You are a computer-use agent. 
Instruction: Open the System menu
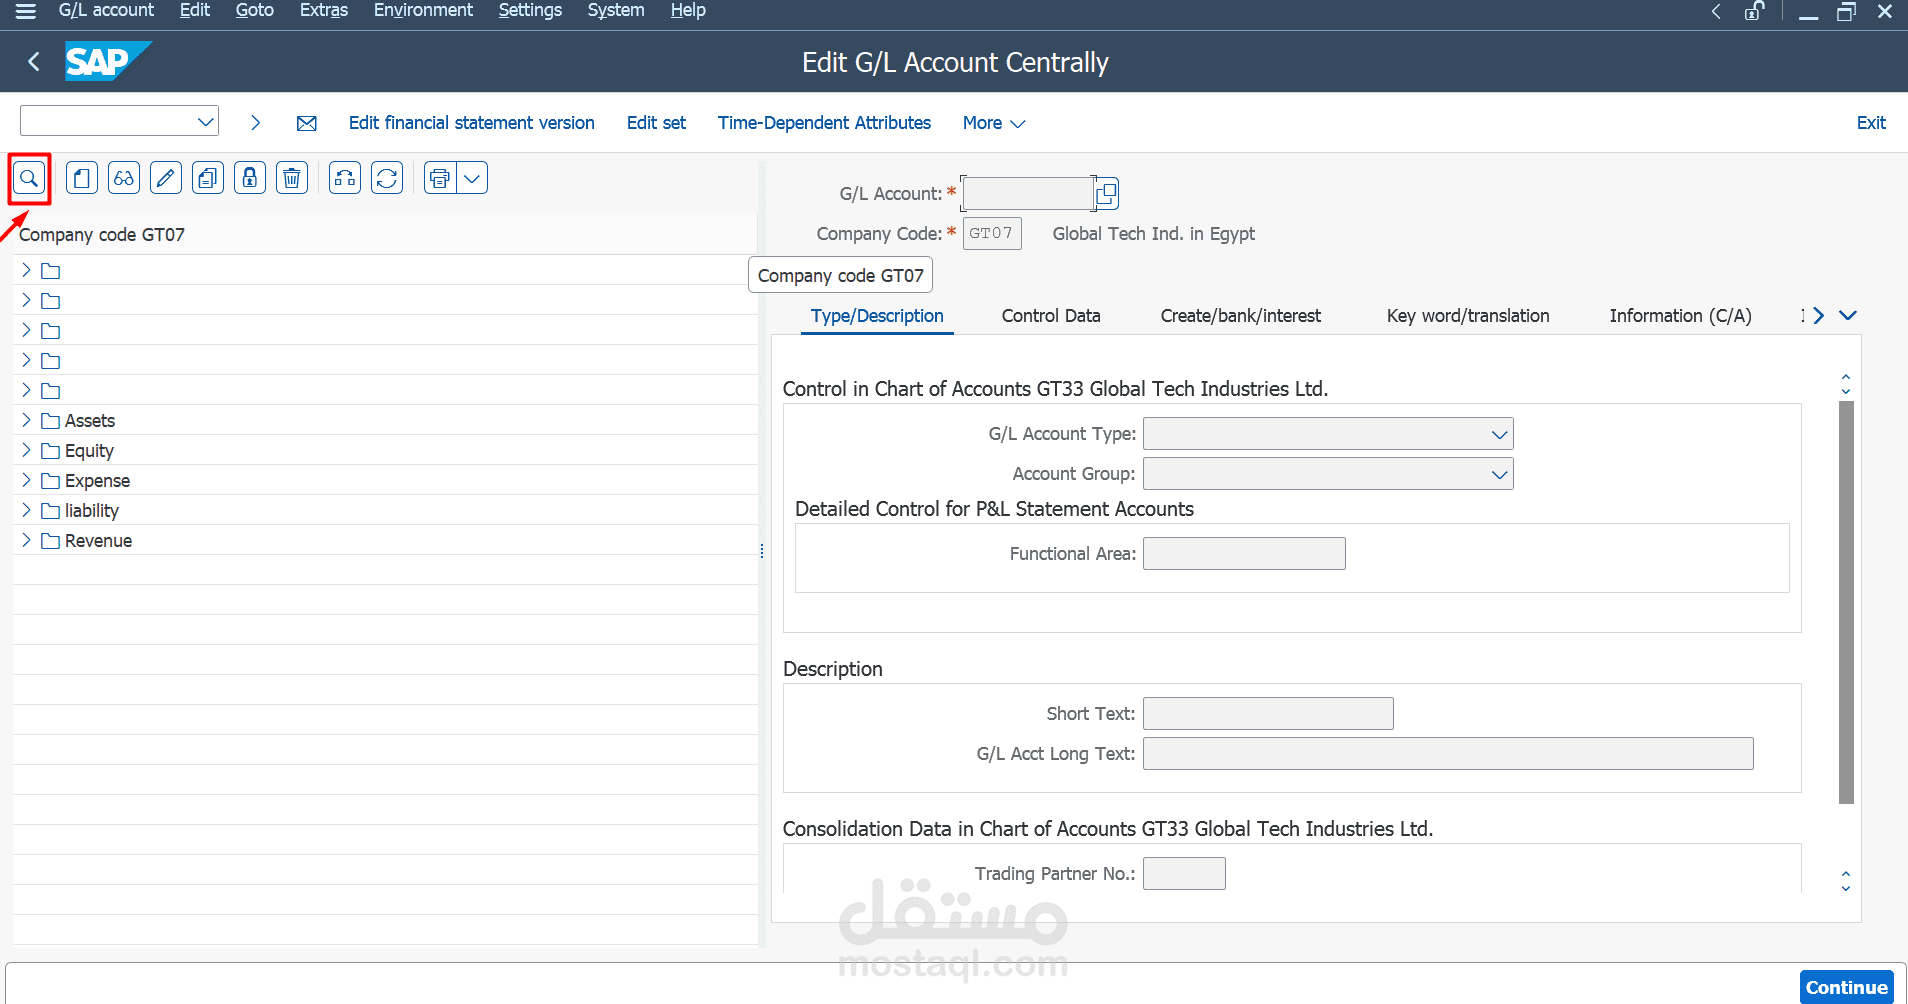(616, 10)
